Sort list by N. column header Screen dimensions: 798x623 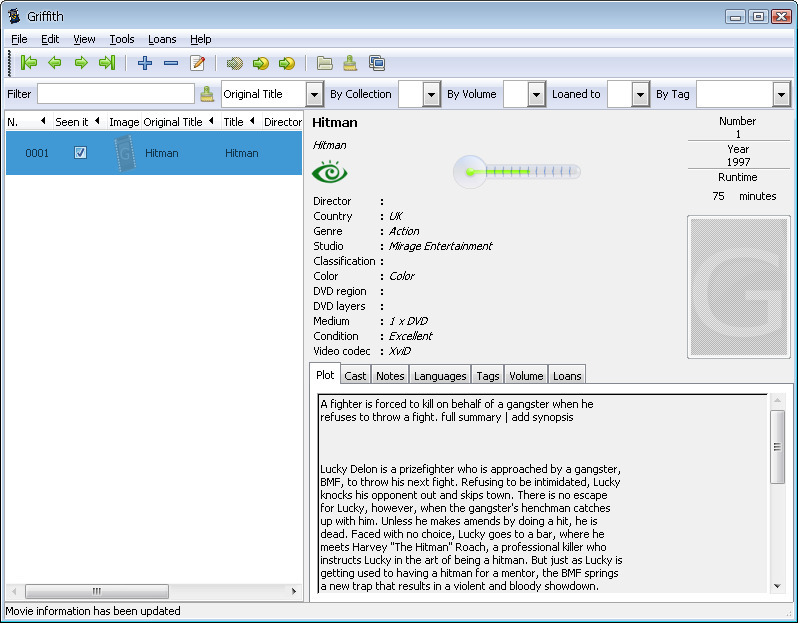[x=27, y=122]
